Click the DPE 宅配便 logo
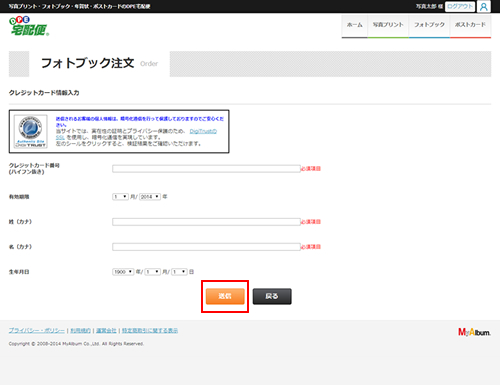Screen dimensions: 500x385 coord(29,26)
